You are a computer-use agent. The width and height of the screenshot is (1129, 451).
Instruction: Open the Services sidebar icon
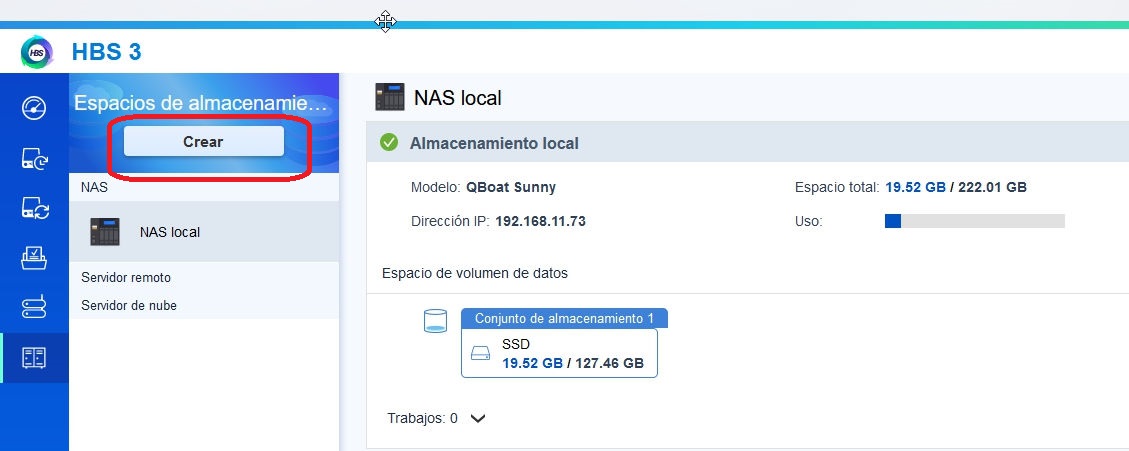(34, 307)
